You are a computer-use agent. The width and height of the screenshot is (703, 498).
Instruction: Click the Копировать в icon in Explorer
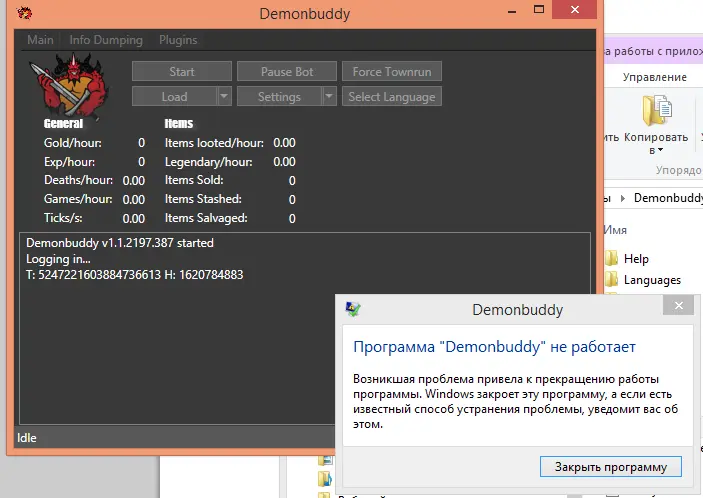tap(656, 110)
